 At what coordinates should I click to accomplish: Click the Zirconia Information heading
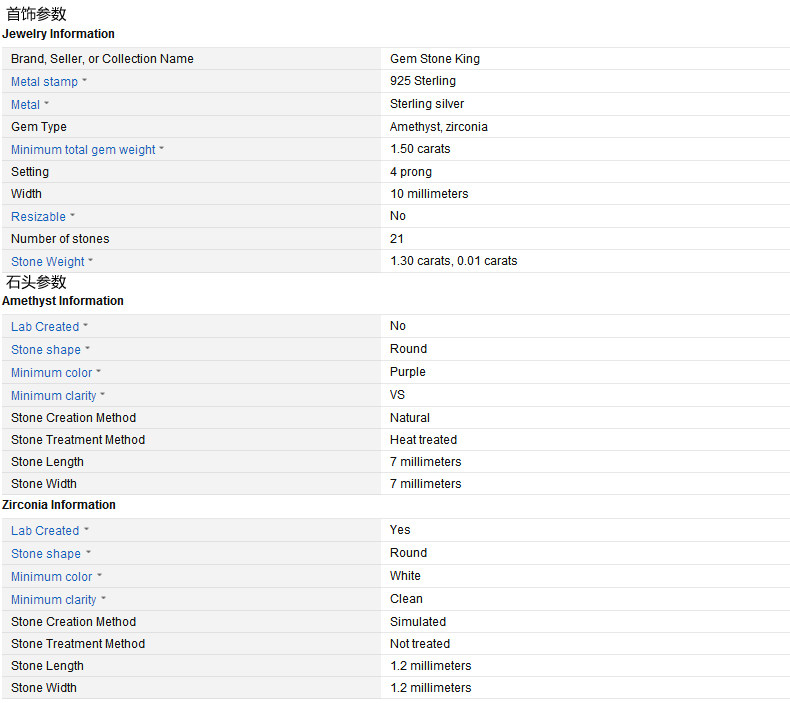pyautogui.click(x=59, y=505)
